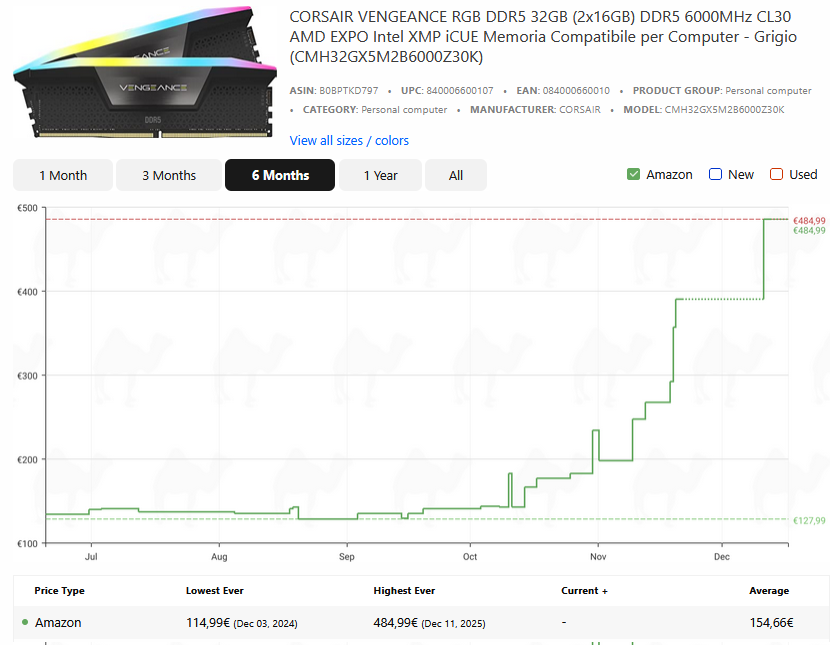The width and height of the screenshot is (830, 645).
Task: Click the green dot beside Amazon row
Action: coord(25,622)
